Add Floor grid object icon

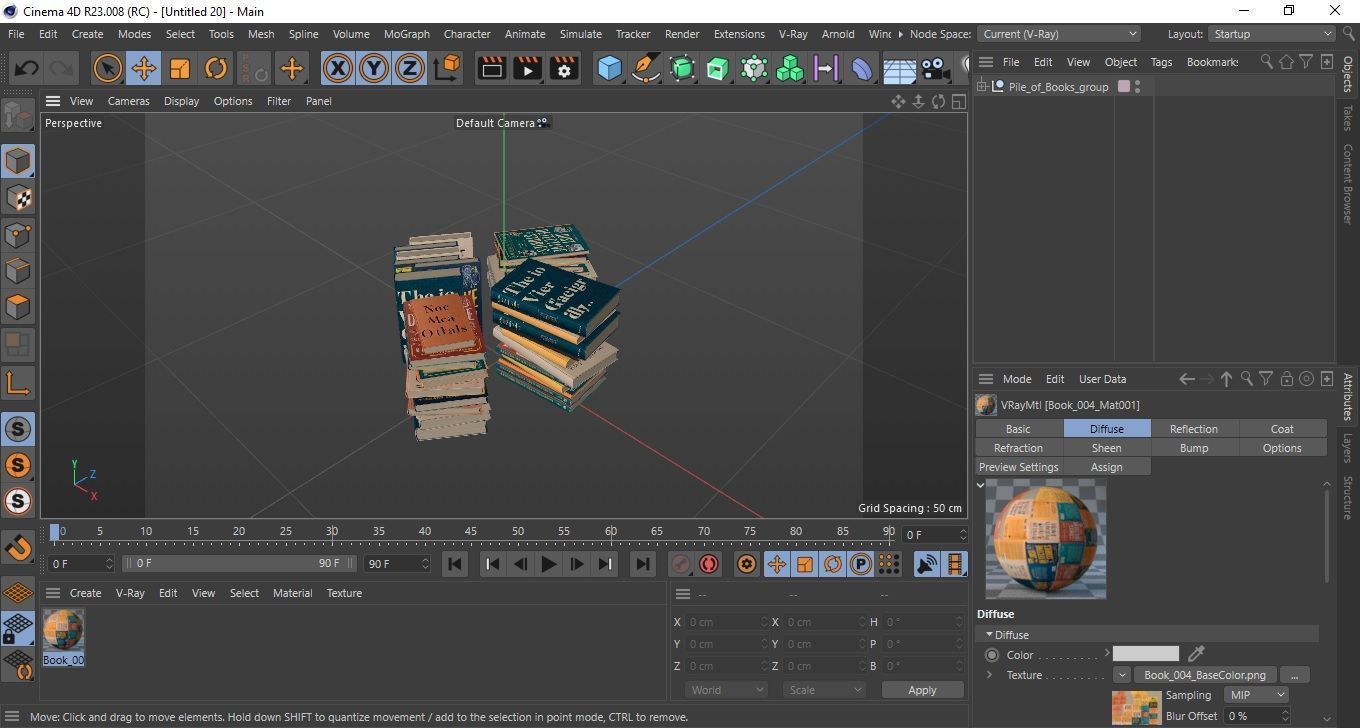(x=899, y=69)
